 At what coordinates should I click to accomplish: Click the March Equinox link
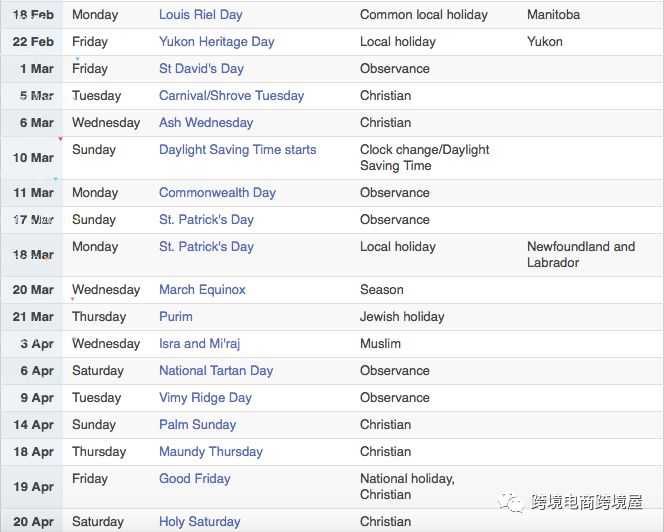(202, 290)
